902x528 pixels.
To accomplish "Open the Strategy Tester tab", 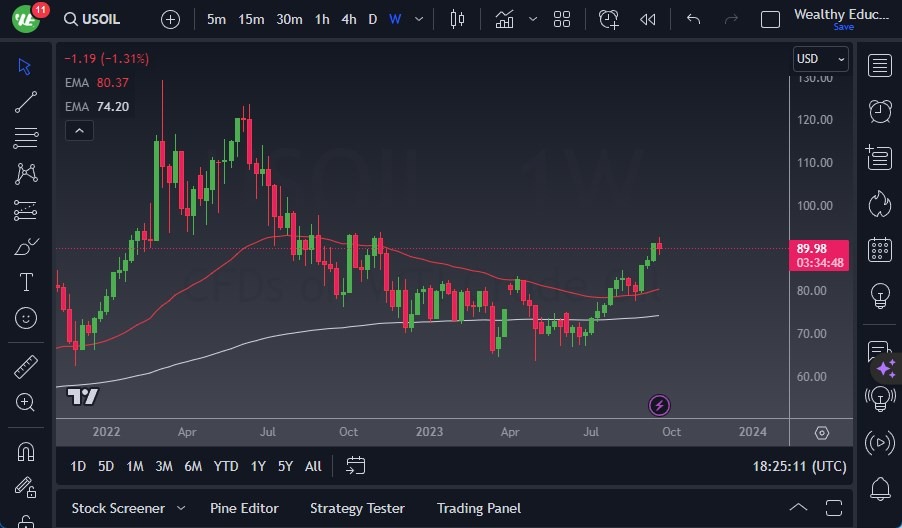I will coord(357,508).
